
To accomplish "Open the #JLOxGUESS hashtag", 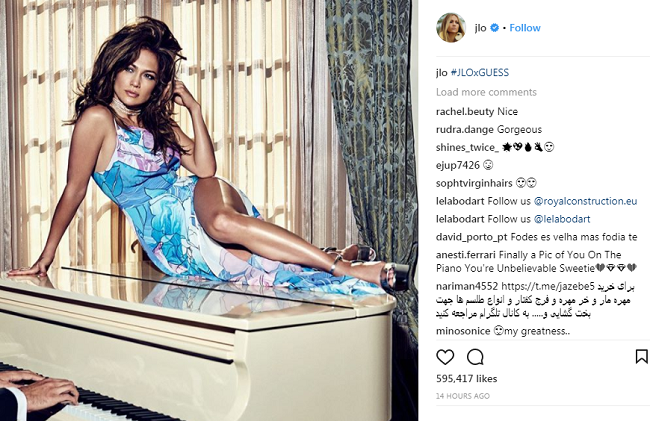I will (x=480, y=73).
